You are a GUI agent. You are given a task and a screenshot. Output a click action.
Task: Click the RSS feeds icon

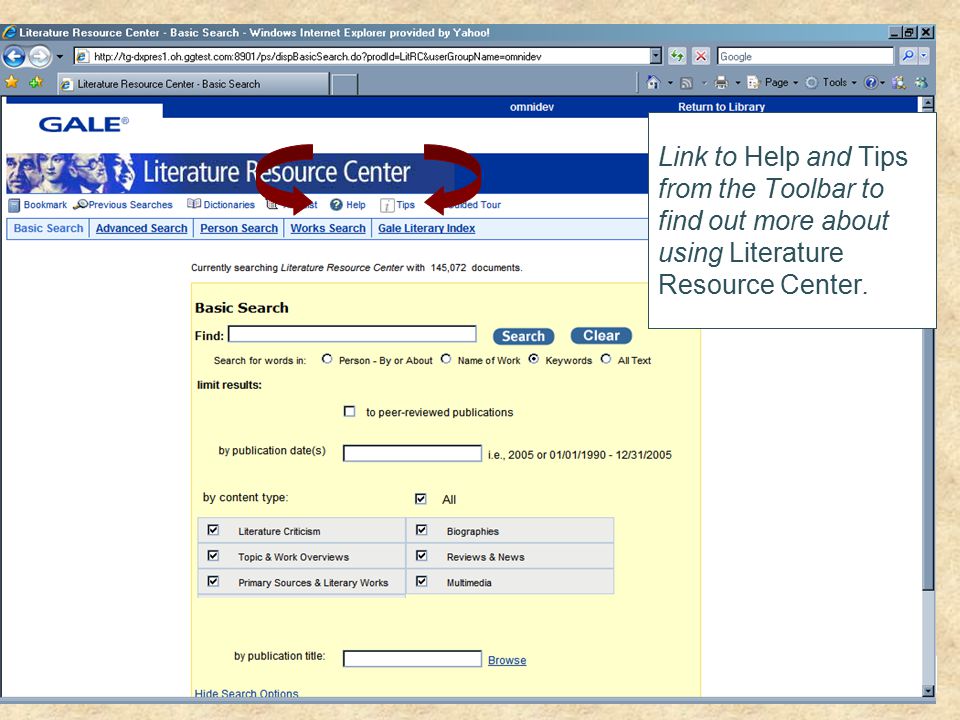click(x=687, y=83)
